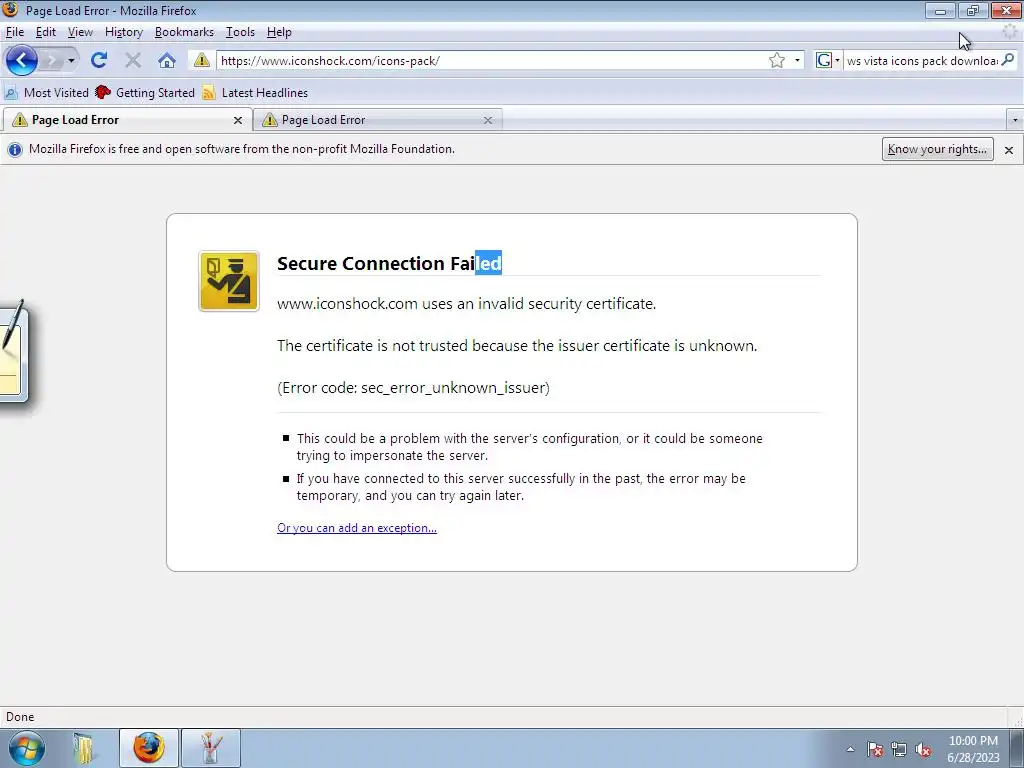Viewport: 1024px width, 768px height.
Task: Dismiss the Mozilla notification bar
Action: 1008,150
